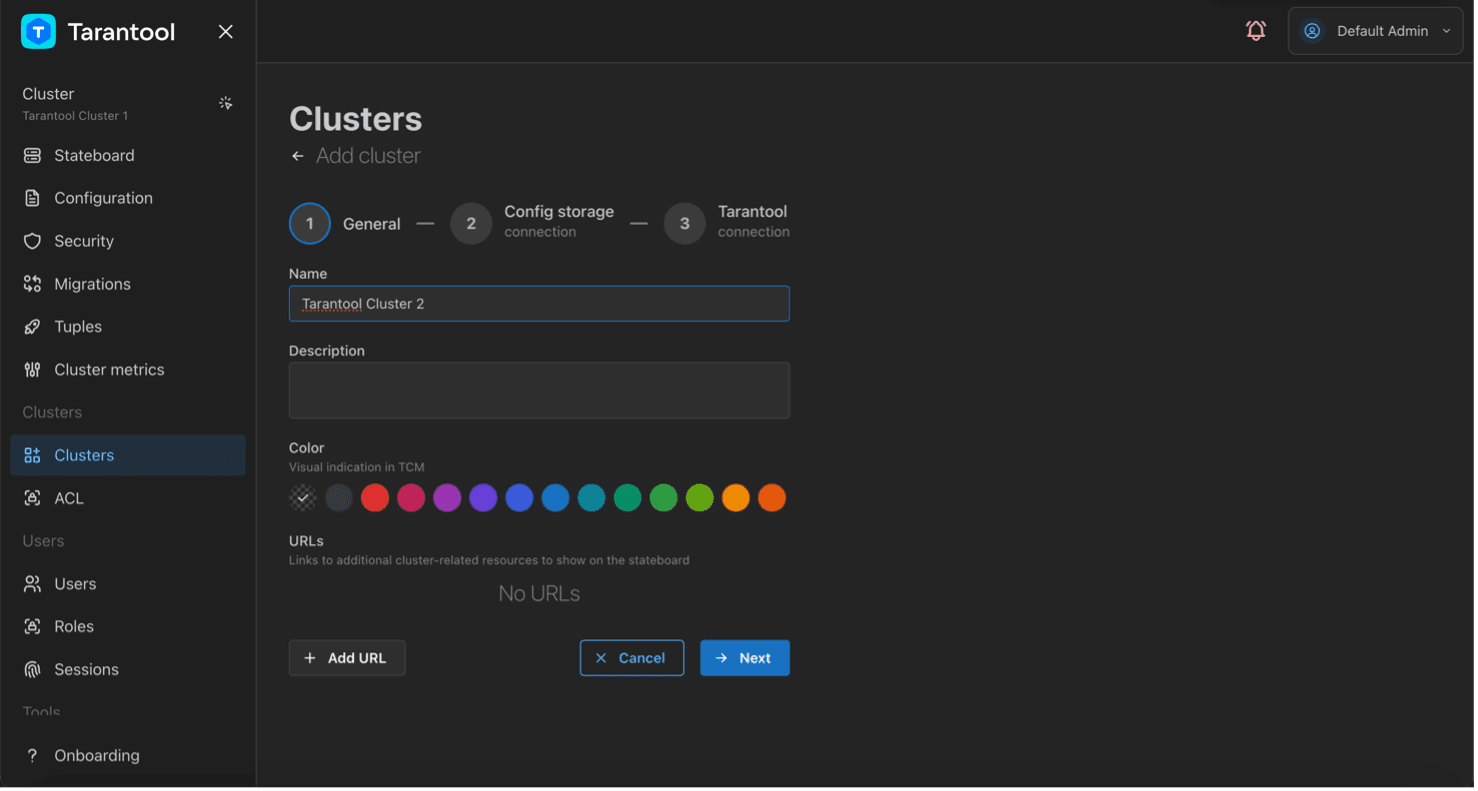Select Clusters in the sidebar
This screenshot has height=791, width=1478.
point(128,456)
